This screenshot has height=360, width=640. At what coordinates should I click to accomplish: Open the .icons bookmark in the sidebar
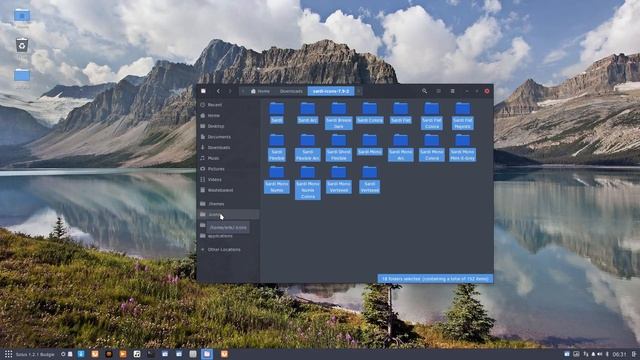click(228, 214)
